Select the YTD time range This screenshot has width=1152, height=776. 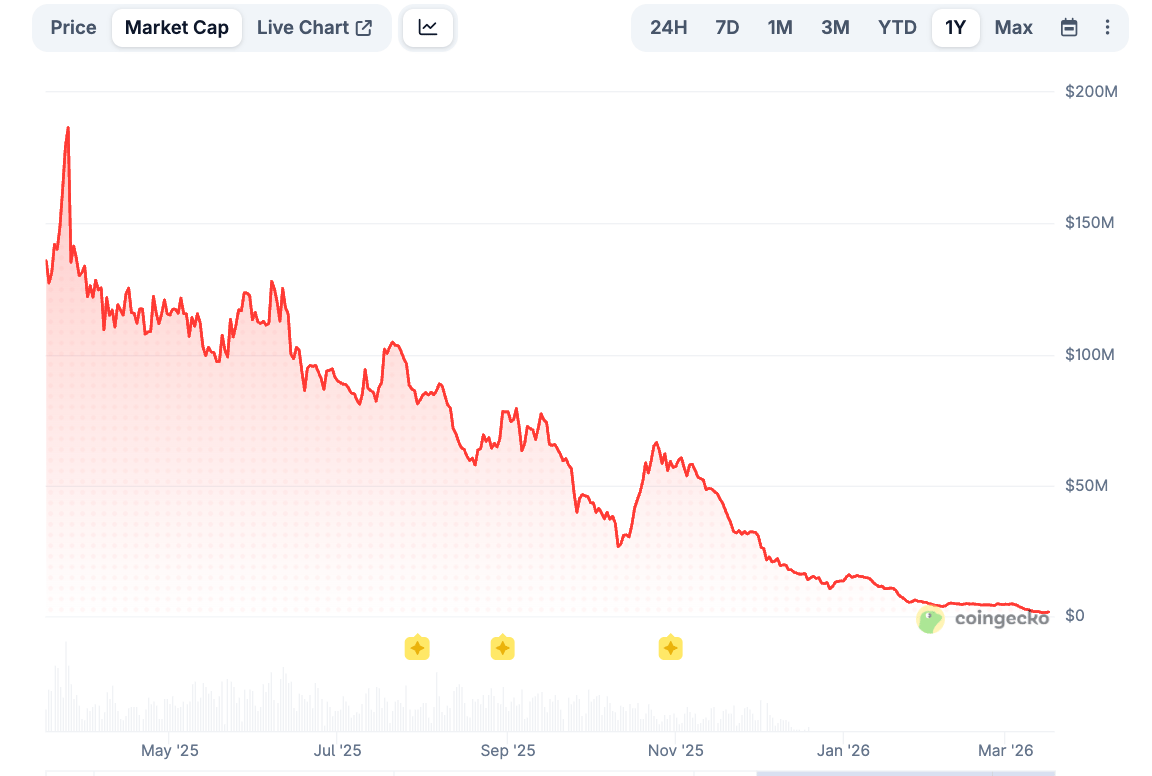click(x=897, y=28)
